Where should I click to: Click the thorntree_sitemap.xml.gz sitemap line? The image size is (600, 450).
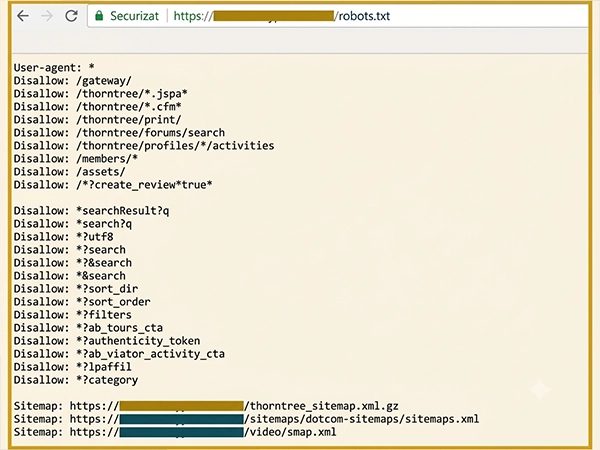pyautogui.click(x=206, y=406)
